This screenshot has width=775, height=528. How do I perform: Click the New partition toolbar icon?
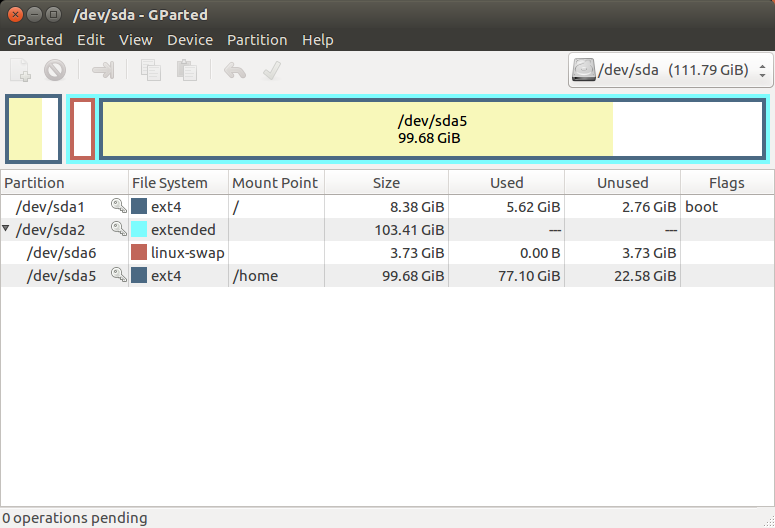click(x=20, y=70)
